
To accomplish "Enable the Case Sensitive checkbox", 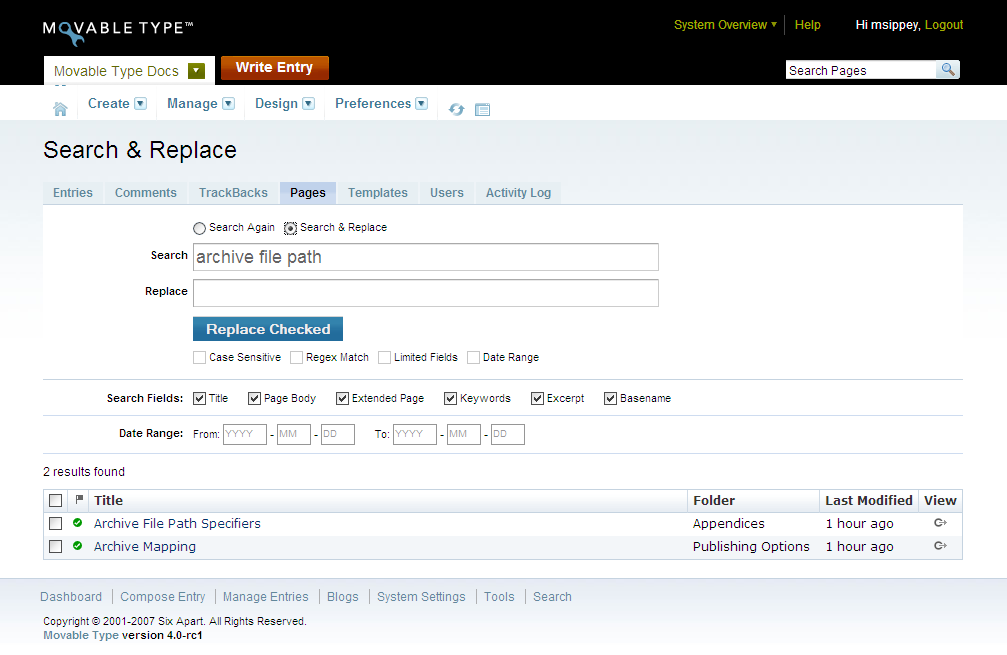I will [199, 357].
